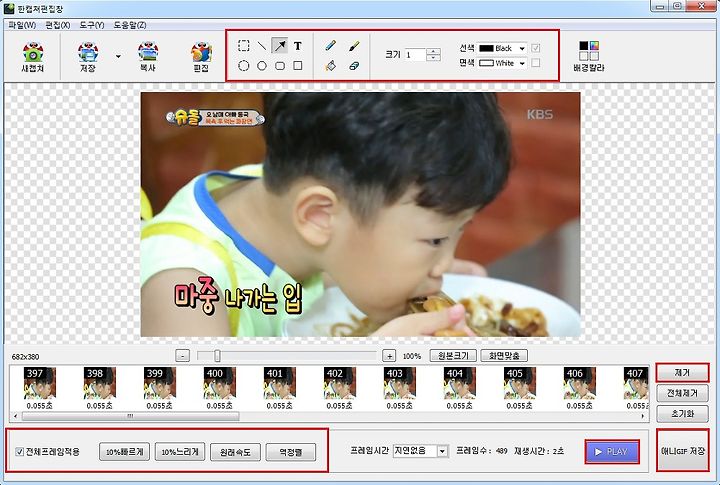Screen dimensions: 720x485
Task: Select frame thumbnail 401
Action: click(280, 383)
